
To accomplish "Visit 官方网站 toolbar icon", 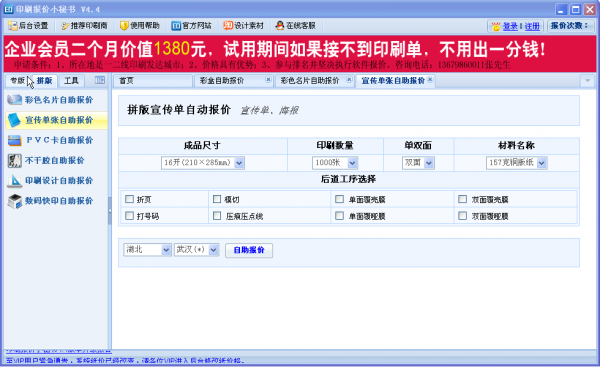I will coord(176,26).
